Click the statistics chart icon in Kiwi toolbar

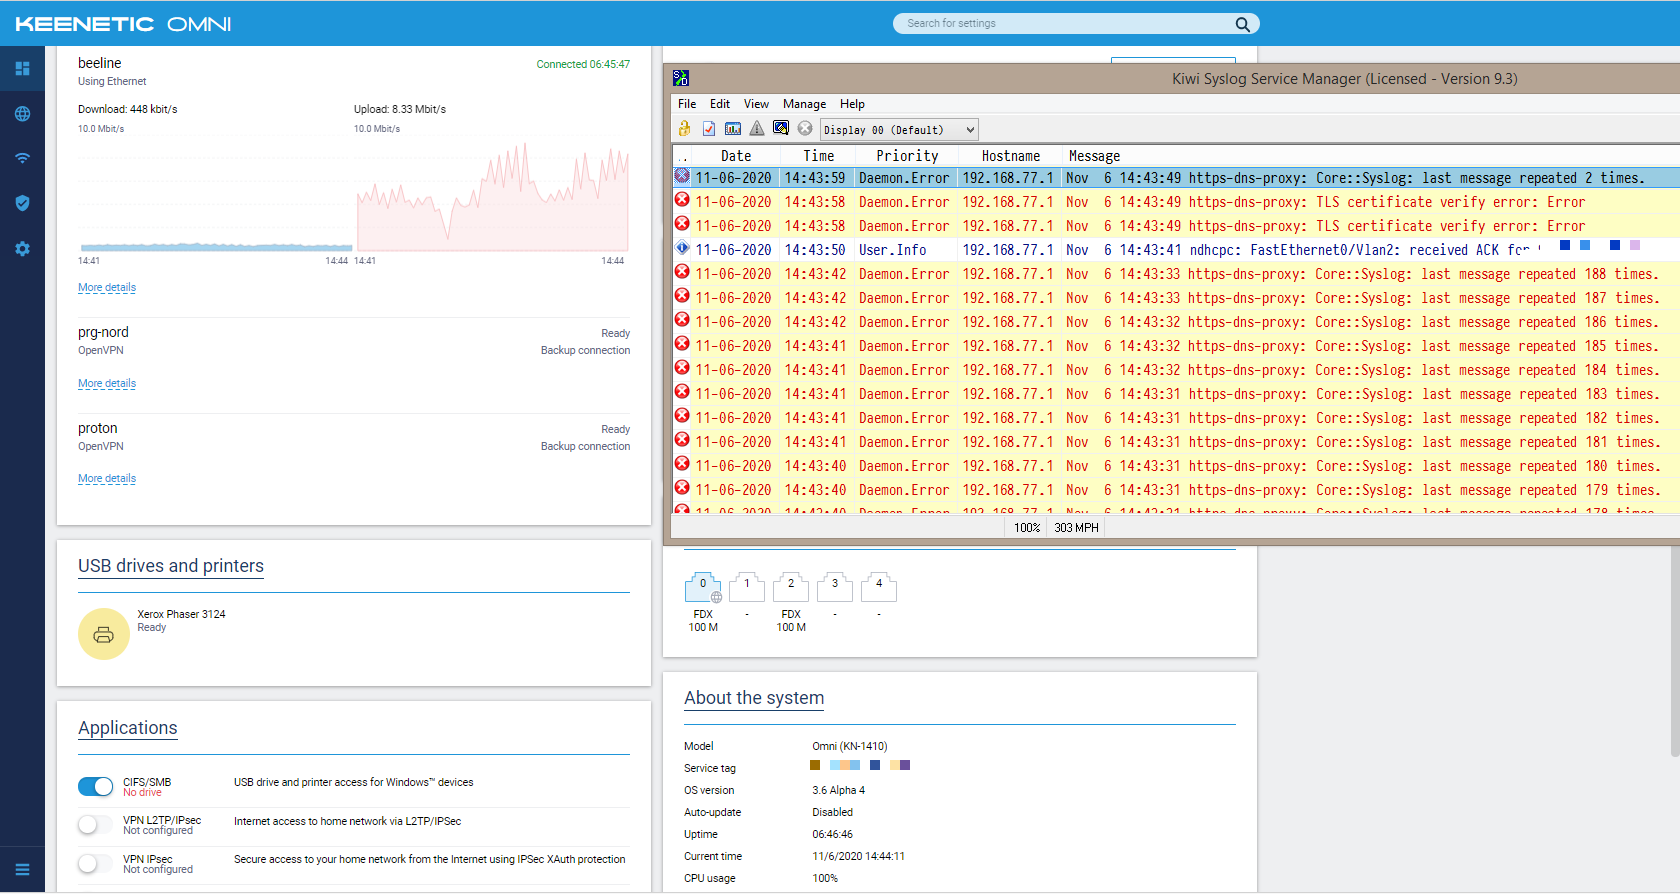tap(733, 129)
